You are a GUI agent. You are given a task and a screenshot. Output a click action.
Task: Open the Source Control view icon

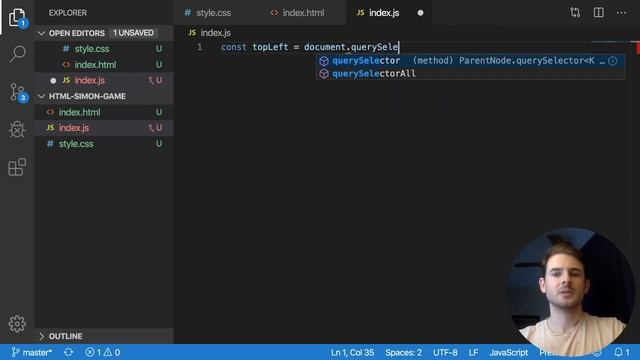click(17, 92)
